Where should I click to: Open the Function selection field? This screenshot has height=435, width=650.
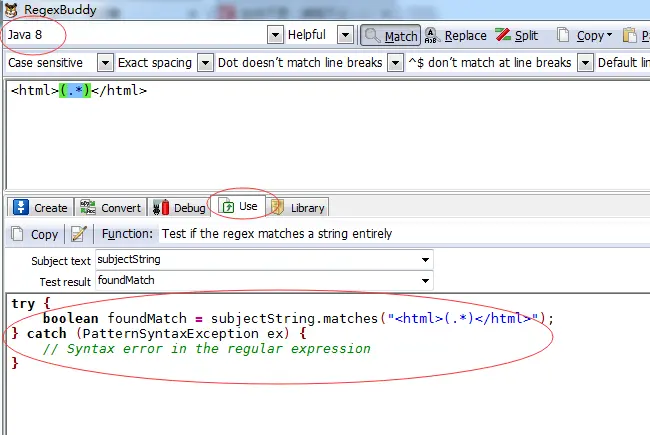tap(404, 234)
